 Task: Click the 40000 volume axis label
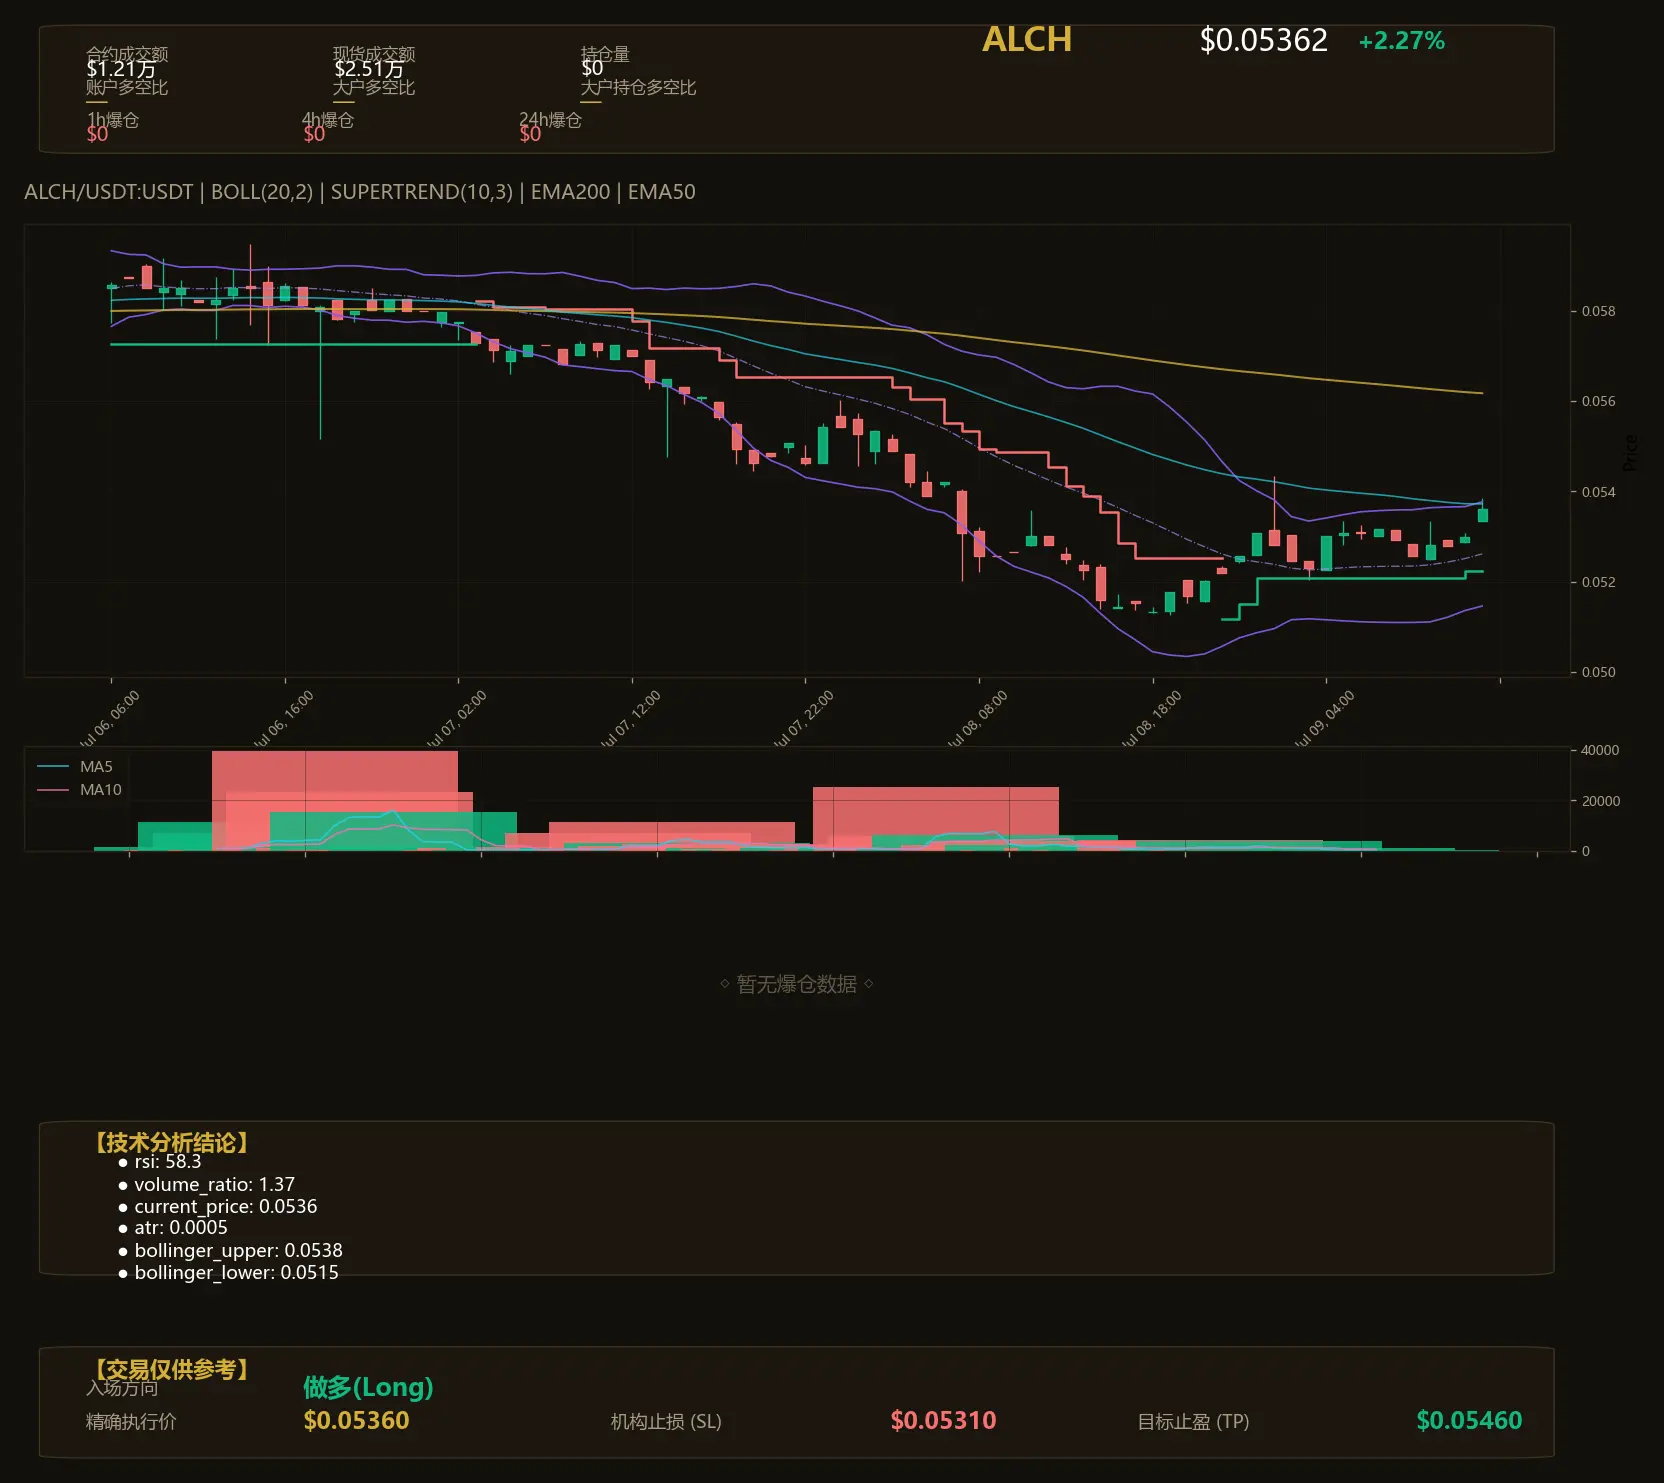[1600, 750]
